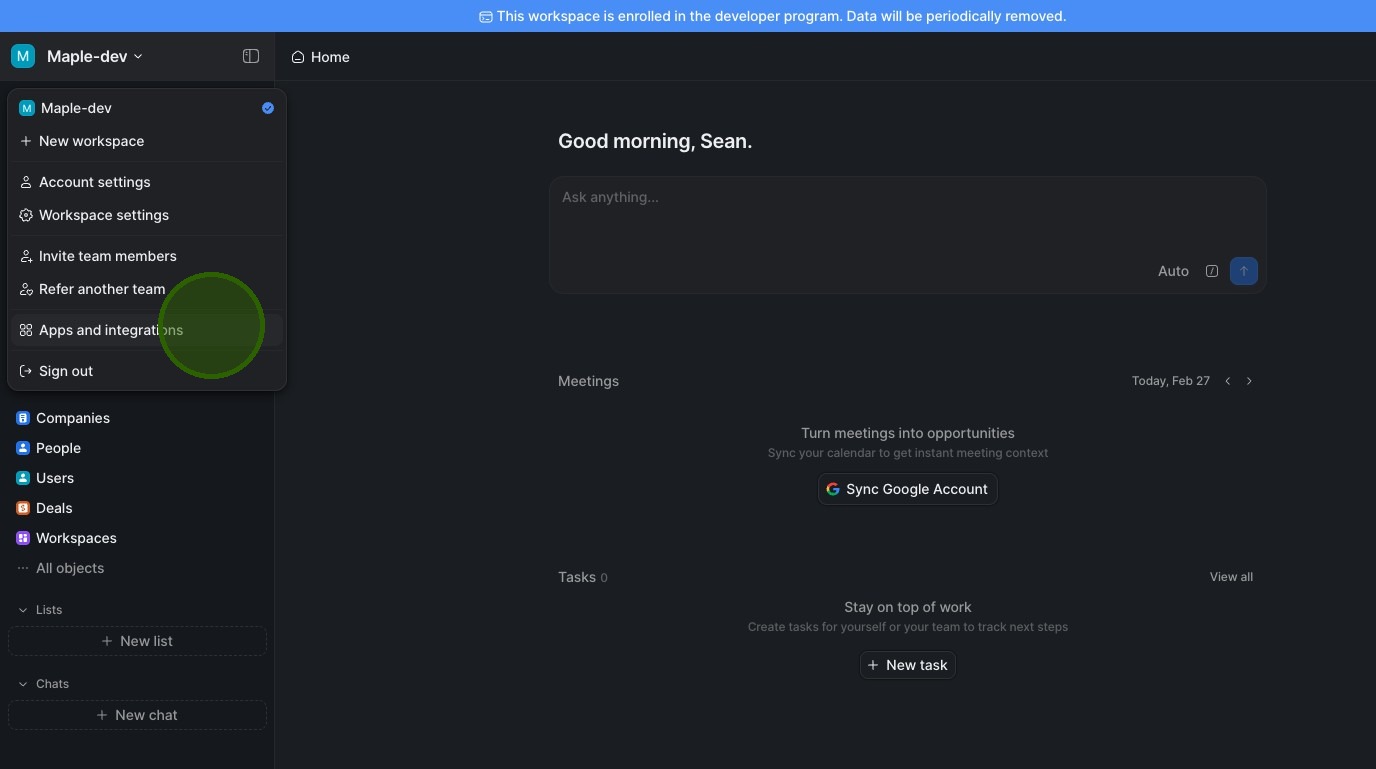1376x769 pixels.
Task: Create a list with New list
Action: 137,641
